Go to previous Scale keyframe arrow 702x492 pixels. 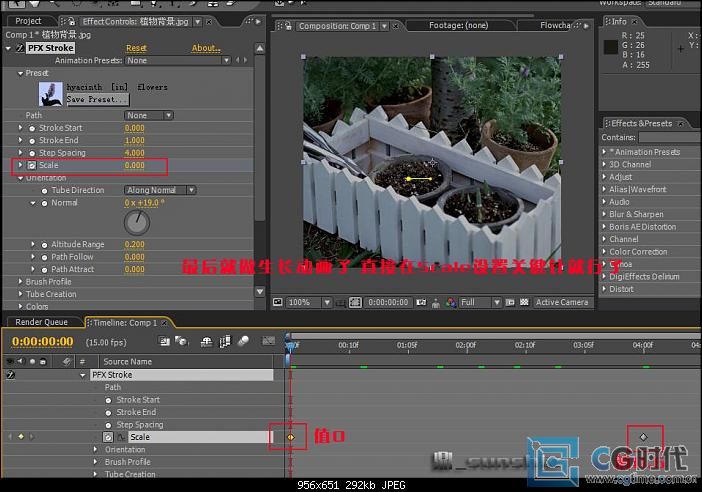point(10,436)
